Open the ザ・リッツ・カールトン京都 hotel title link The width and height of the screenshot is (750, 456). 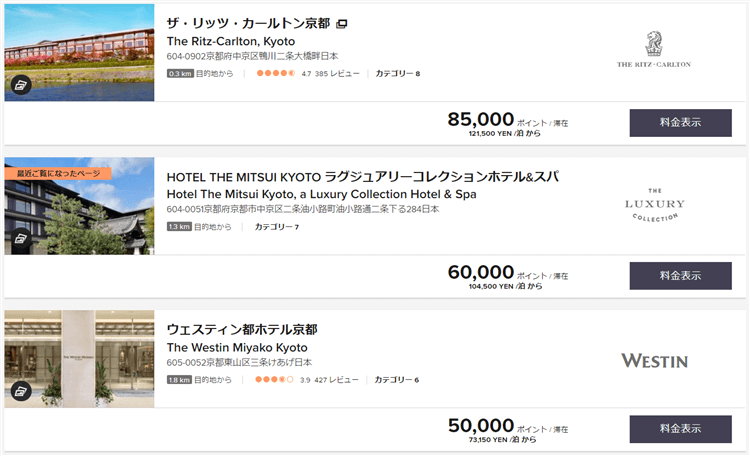(x=248, y=23)
